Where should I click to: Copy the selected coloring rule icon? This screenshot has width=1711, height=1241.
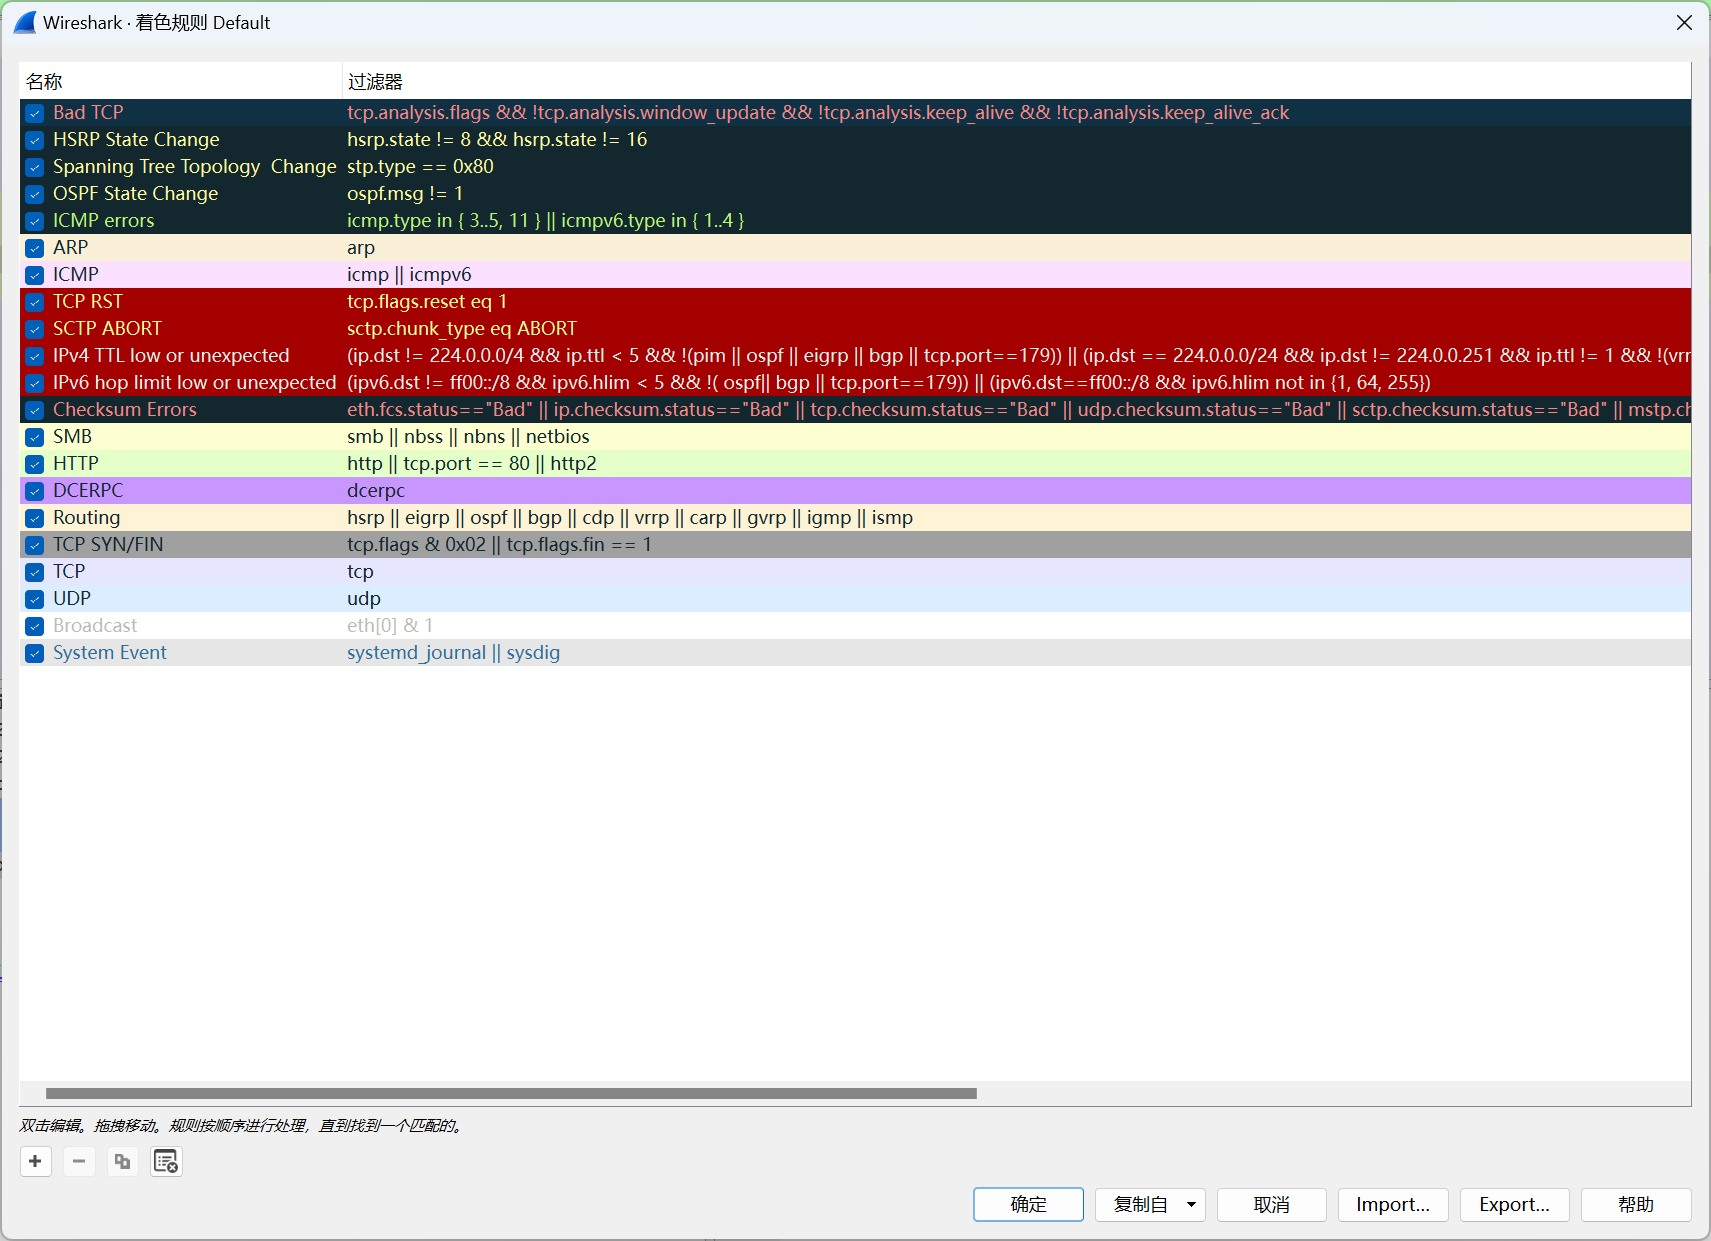coord(122,1161)
